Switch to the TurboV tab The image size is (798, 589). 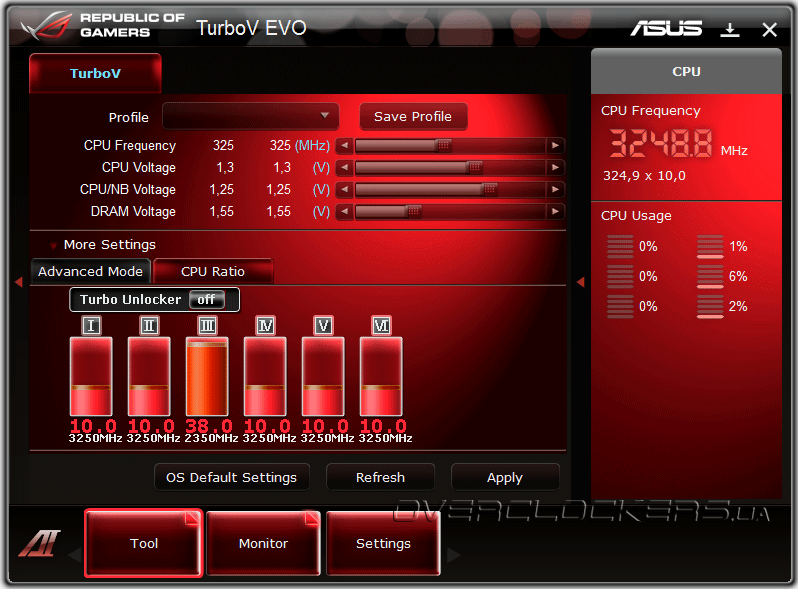point(96,73)
